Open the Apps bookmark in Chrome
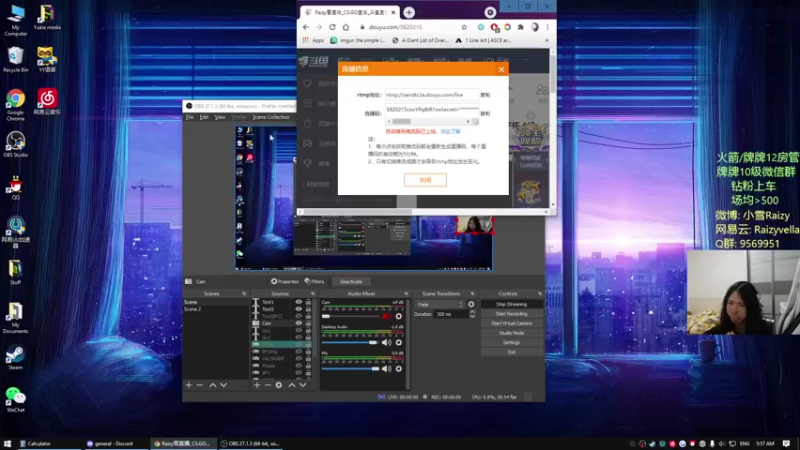The image size is (800, 450). 313,40
